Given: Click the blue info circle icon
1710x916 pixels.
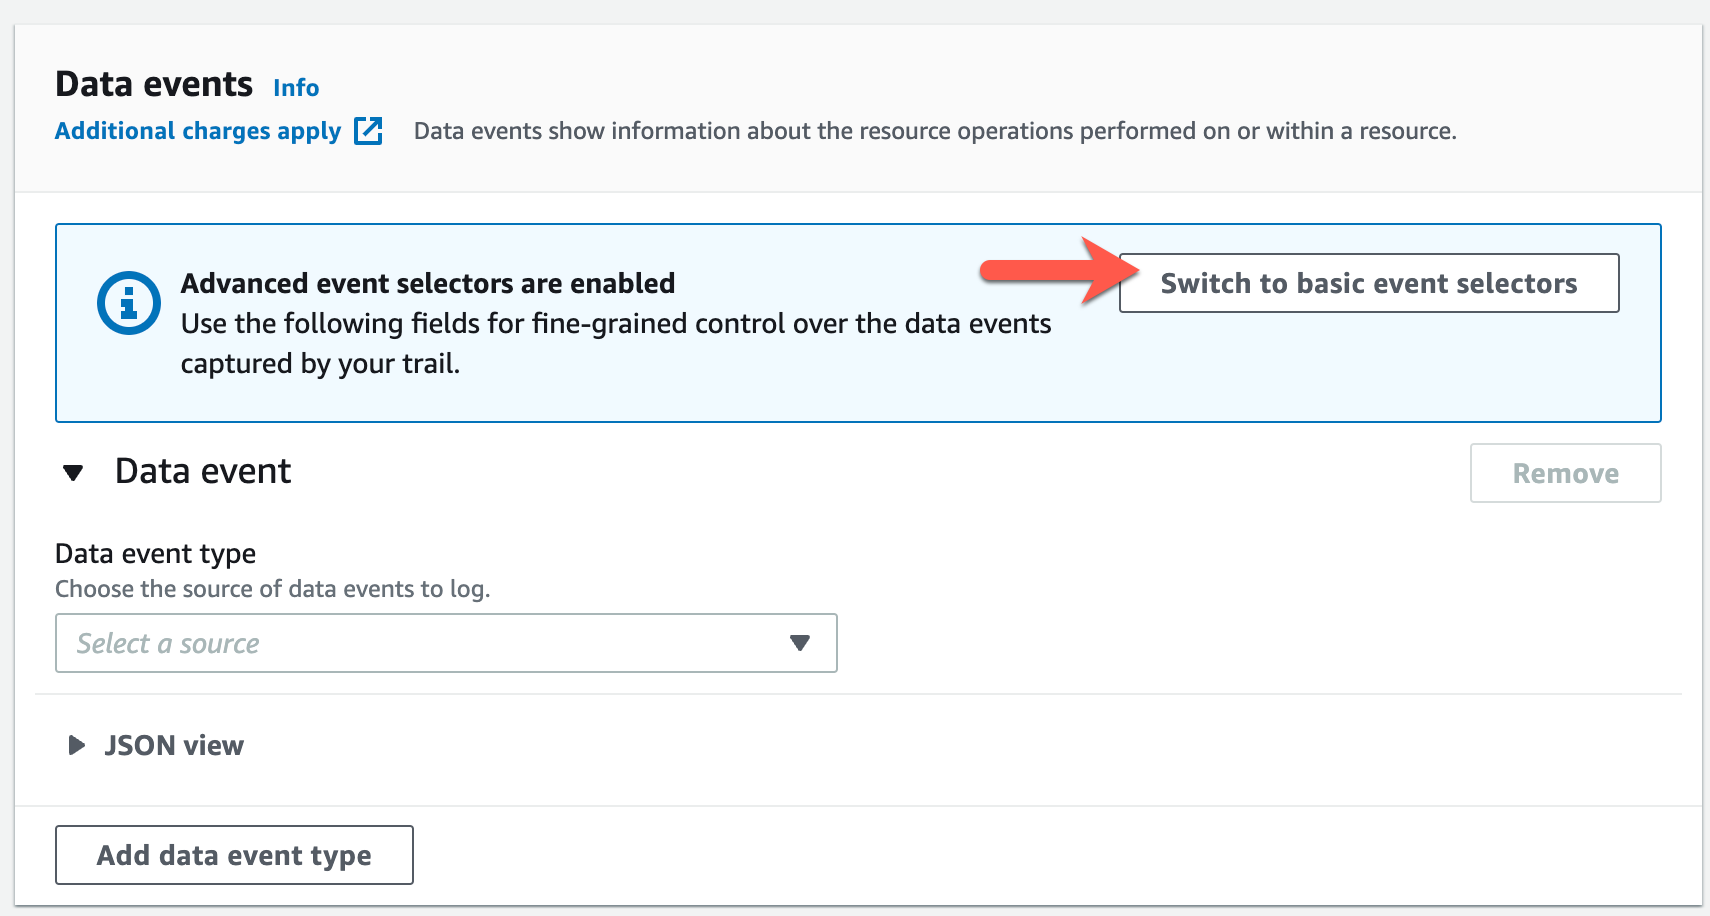Looking at the screenshot, I should point(128,302).
